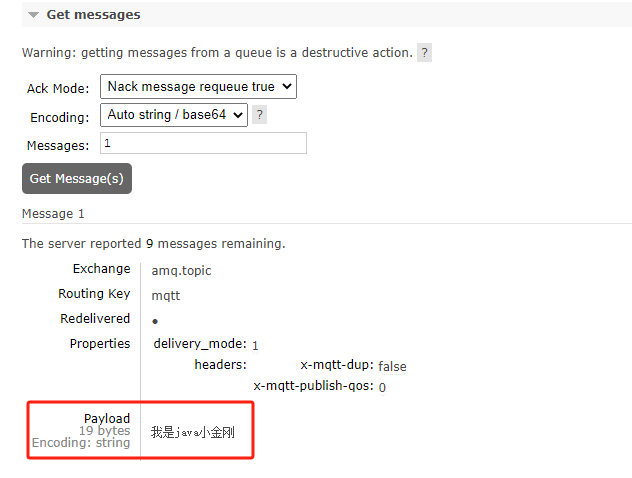Collapse the Get messages section triangle
This screenshot has width=632, height=478.
coord(34,15)
